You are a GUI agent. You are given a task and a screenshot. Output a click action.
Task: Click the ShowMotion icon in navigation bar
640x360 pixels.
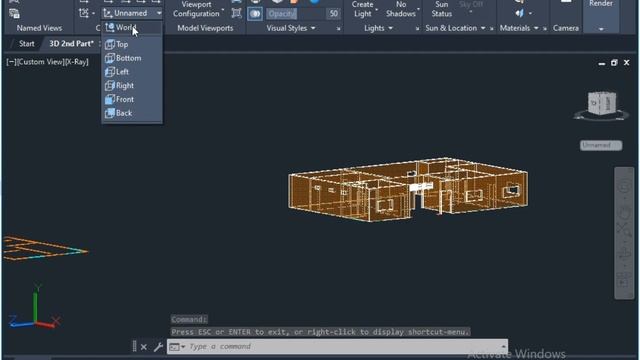tap(624, 280)
